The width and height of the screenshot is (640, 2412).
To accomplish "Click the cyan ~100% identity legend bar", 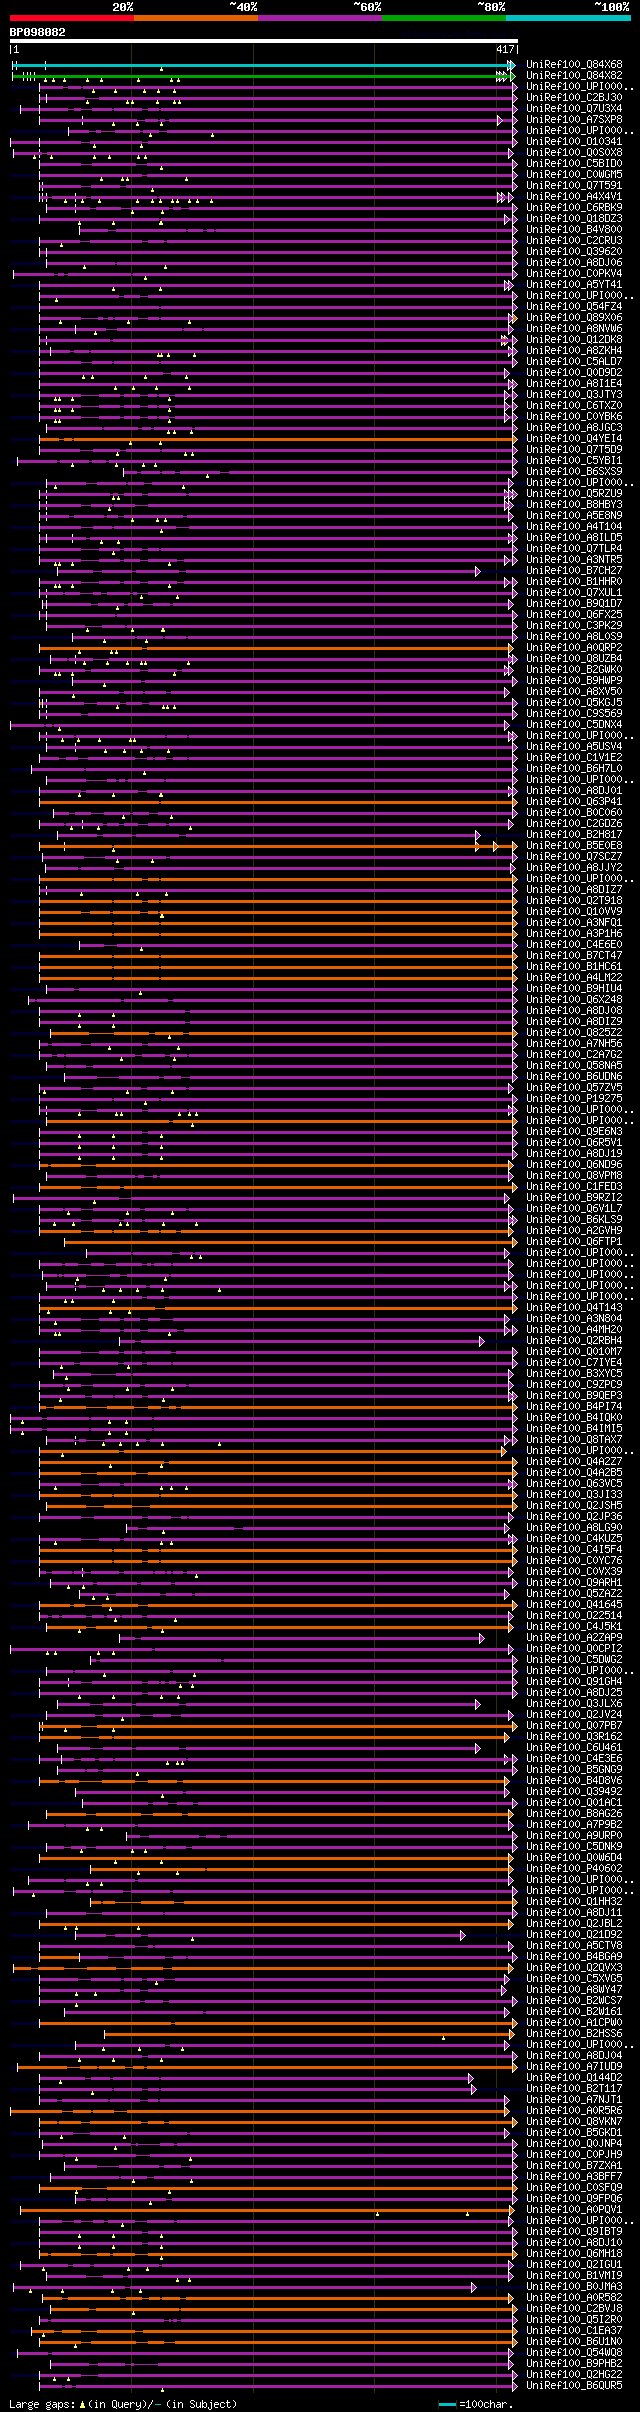I will (568, 17).
